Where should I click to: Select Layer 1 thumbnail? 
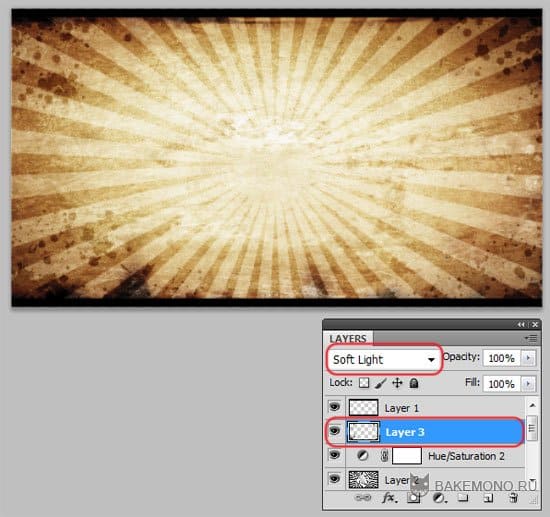point(363,408)
